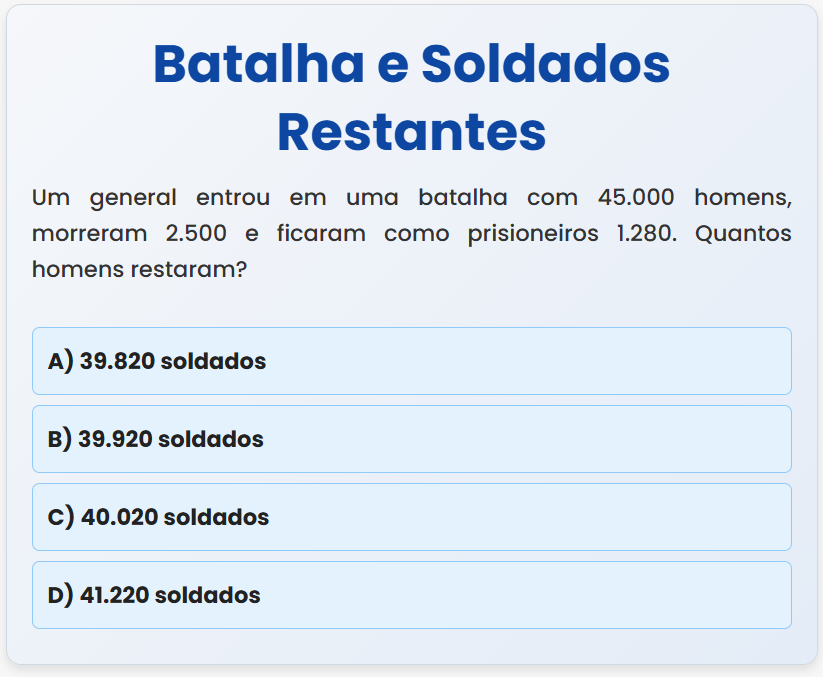Click the "B)" letter label

coord(60,439)
